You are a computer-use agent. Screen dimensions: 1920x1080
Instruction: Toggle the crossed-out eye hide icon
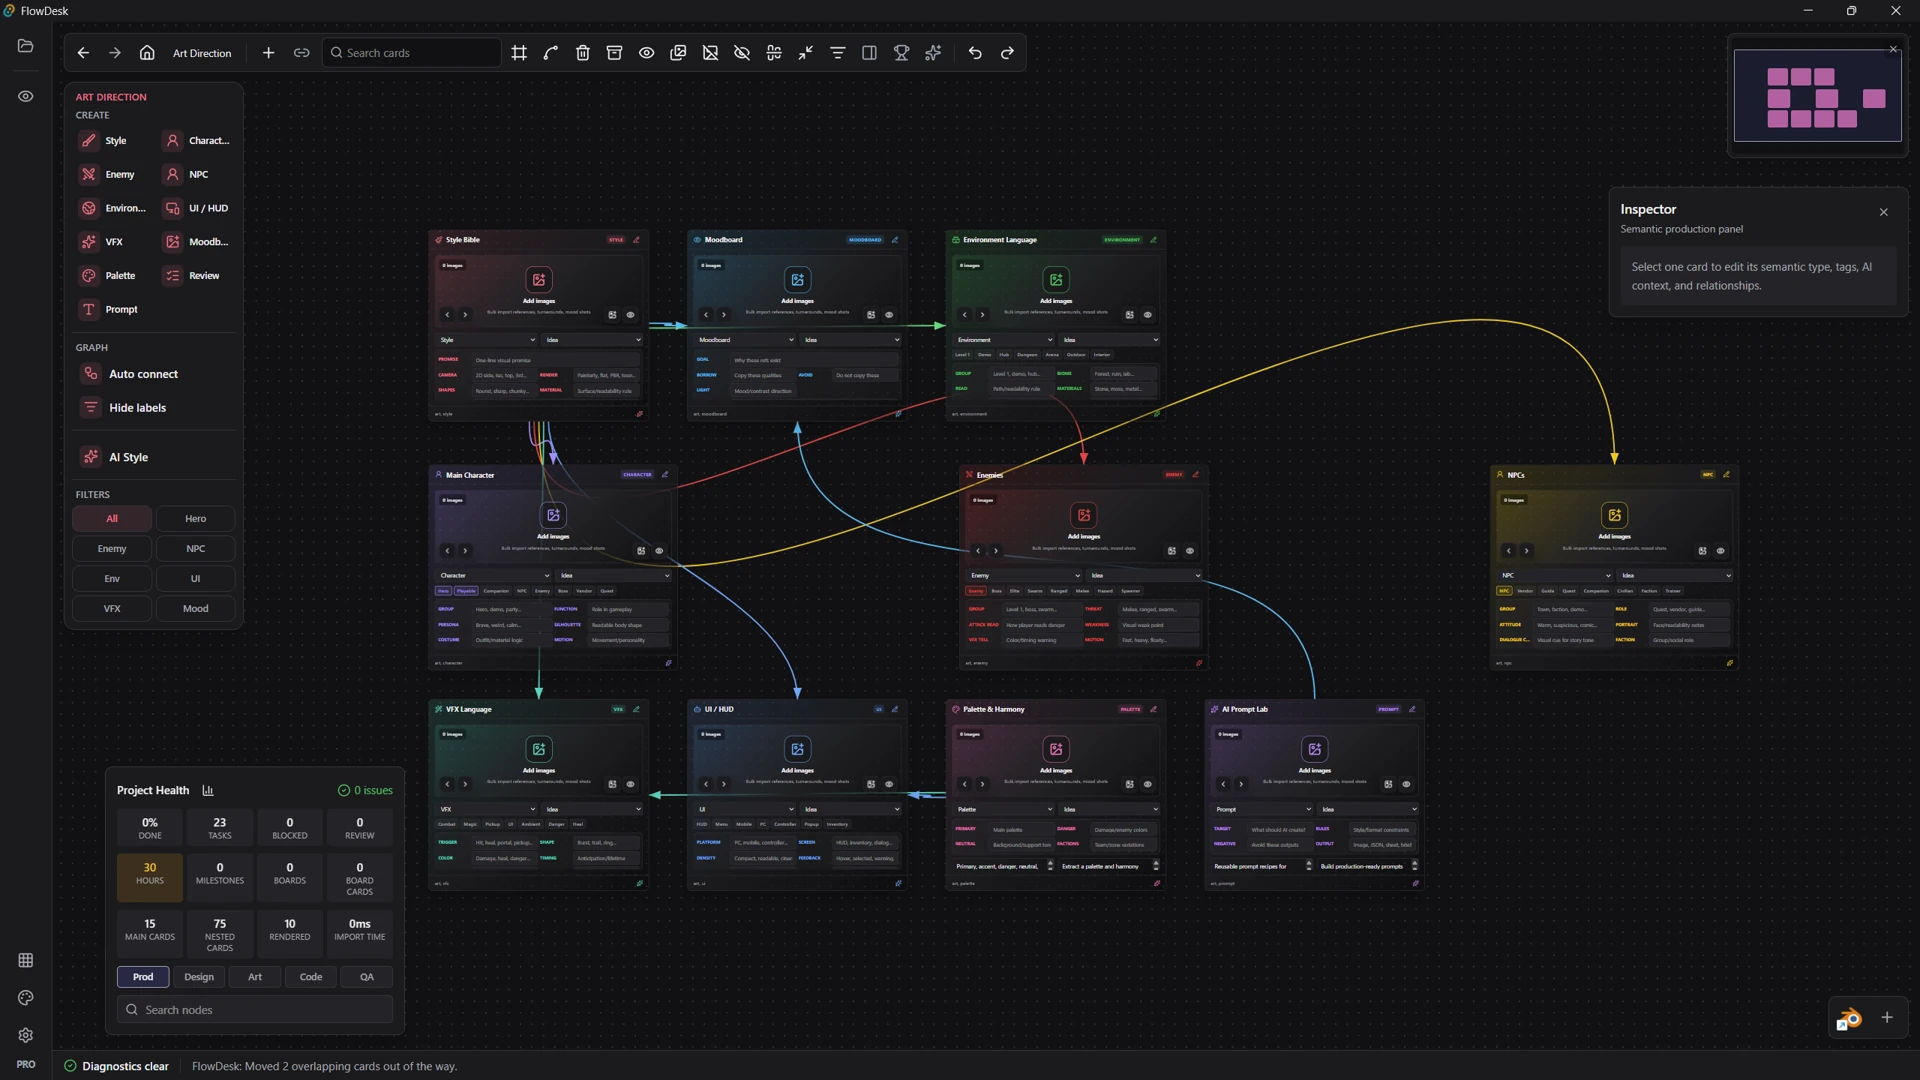pos(742,53)
